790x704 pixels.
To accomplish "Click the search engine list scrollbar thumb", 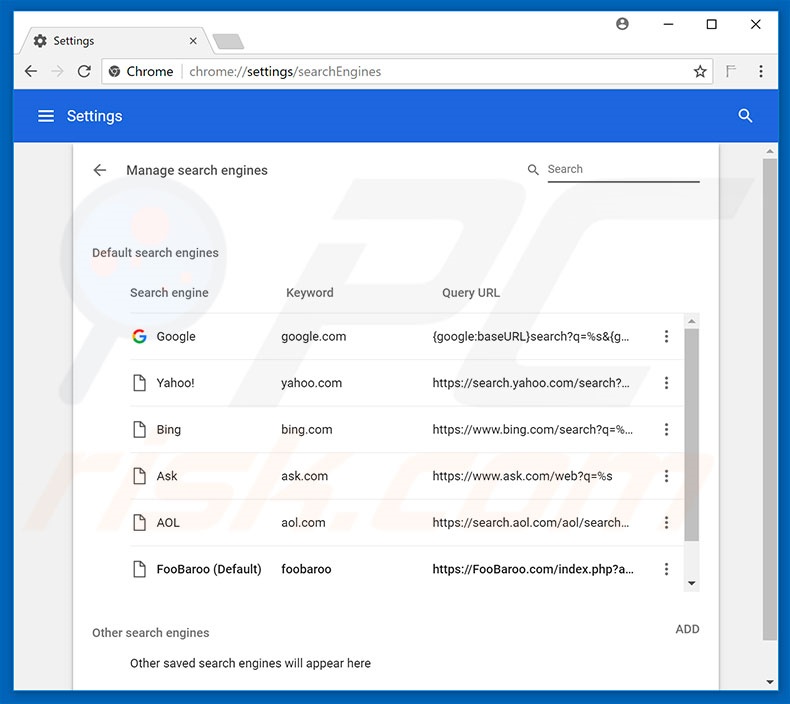I will coord(692,434).
